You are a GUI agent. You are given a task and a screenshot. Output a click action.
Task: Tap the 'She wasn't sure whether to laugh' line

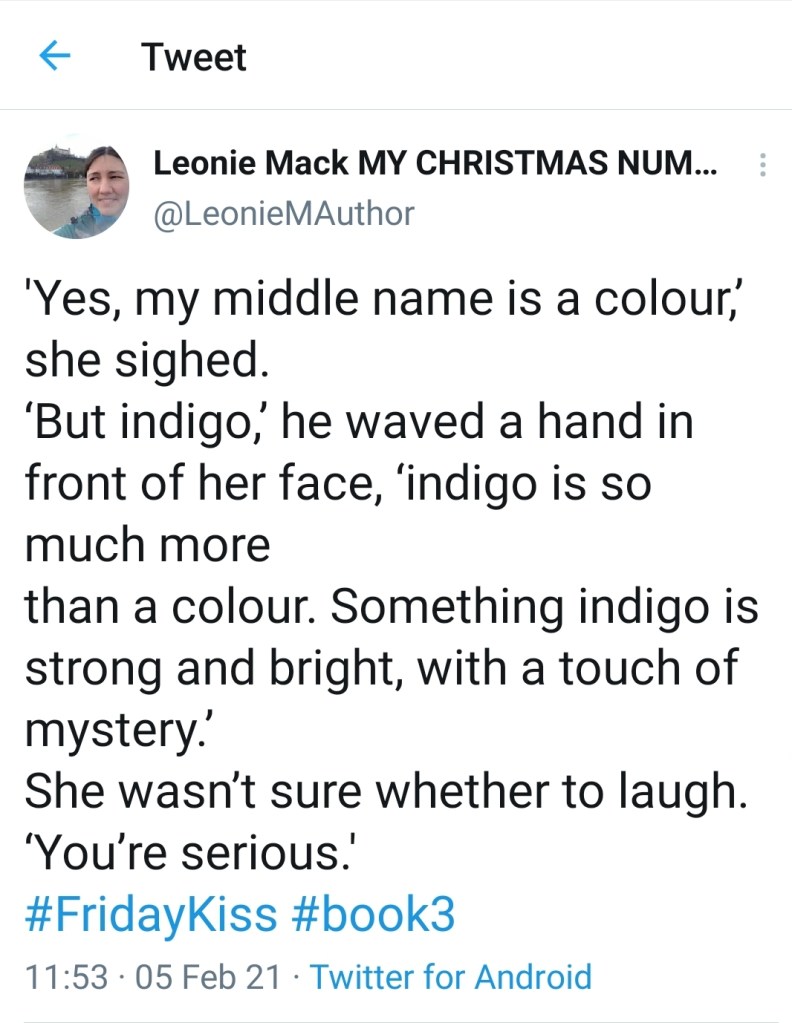click(x=385, y=792)
